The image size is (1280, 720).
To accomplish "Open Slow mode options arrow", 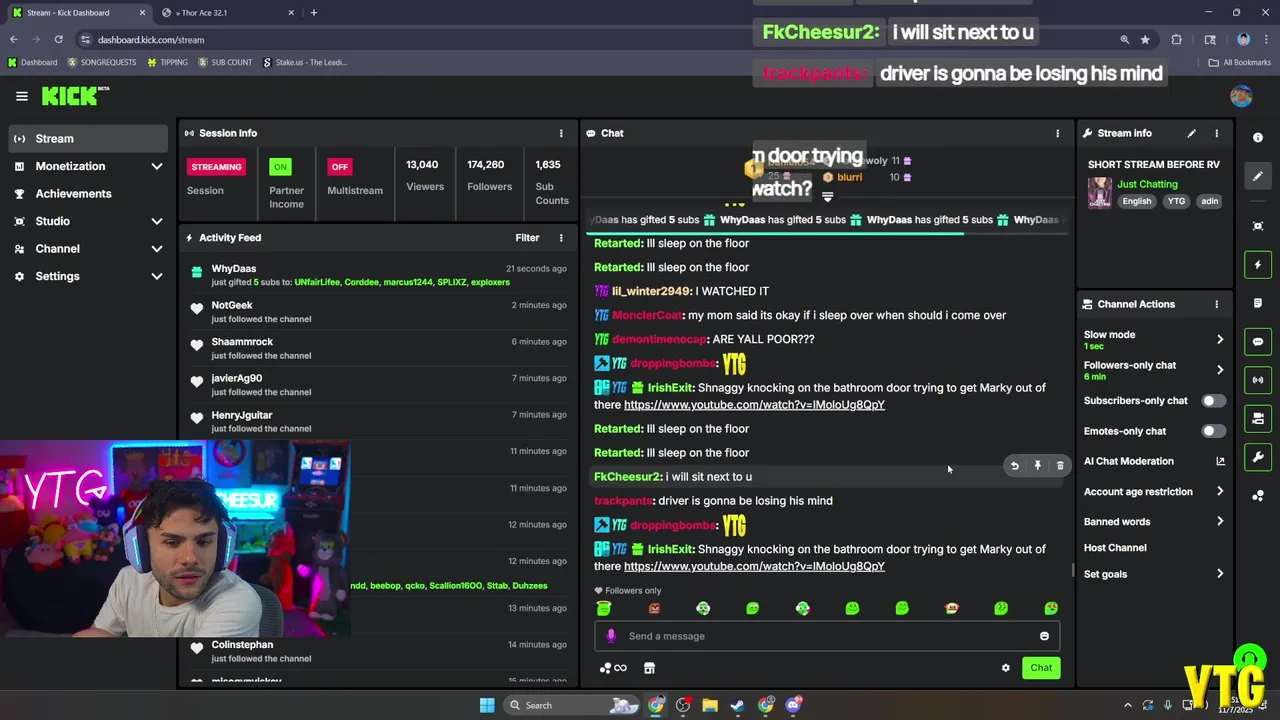I will pyautogui.click(x=1220, y=340).
